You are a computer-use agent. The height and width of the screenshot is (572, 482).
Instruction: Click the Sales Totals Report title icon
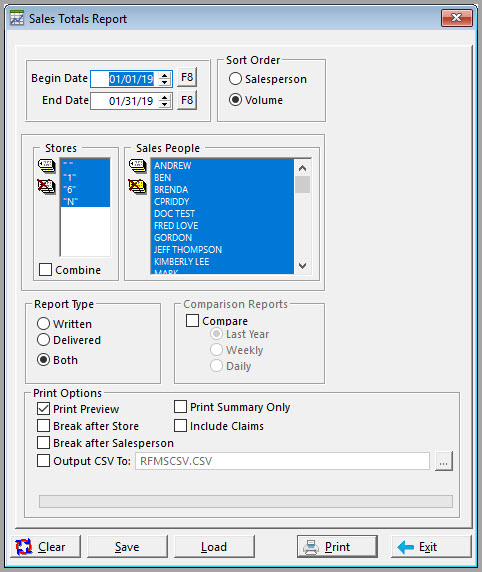pyautogui.click(x=17, y=18)
